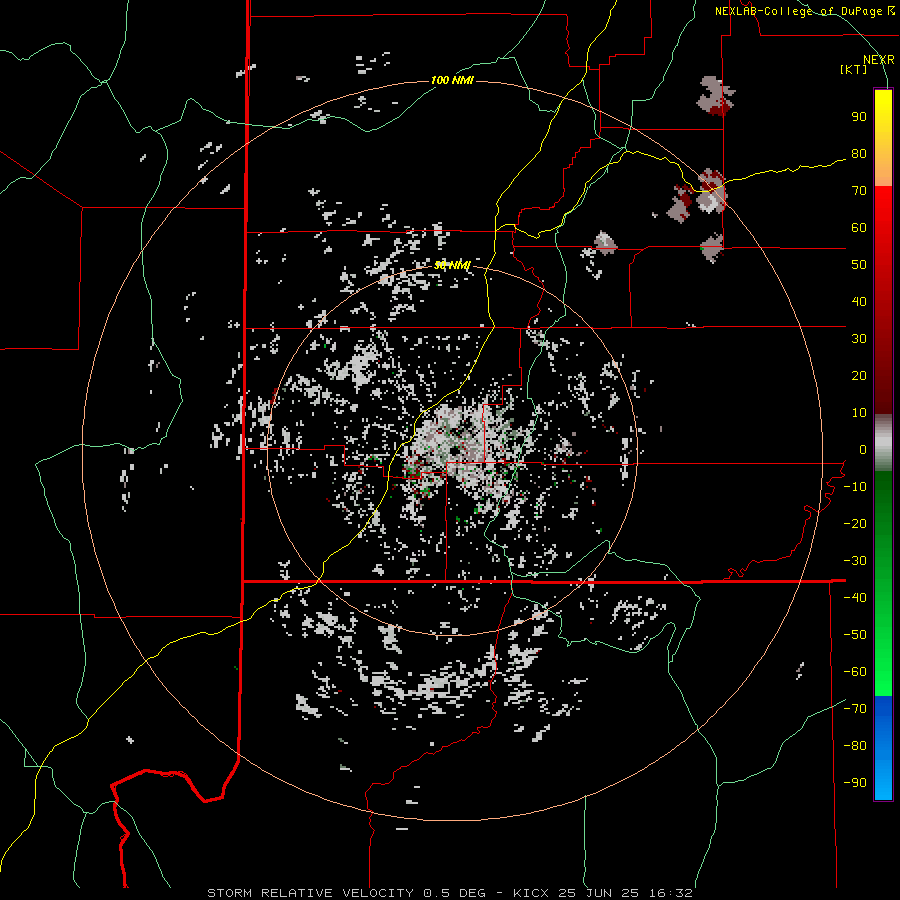Select the -20 value on the velocity scale
Image resolution: width=900 pixels, height=900 pixels.
pyautogui.click(x=855, y=523)
